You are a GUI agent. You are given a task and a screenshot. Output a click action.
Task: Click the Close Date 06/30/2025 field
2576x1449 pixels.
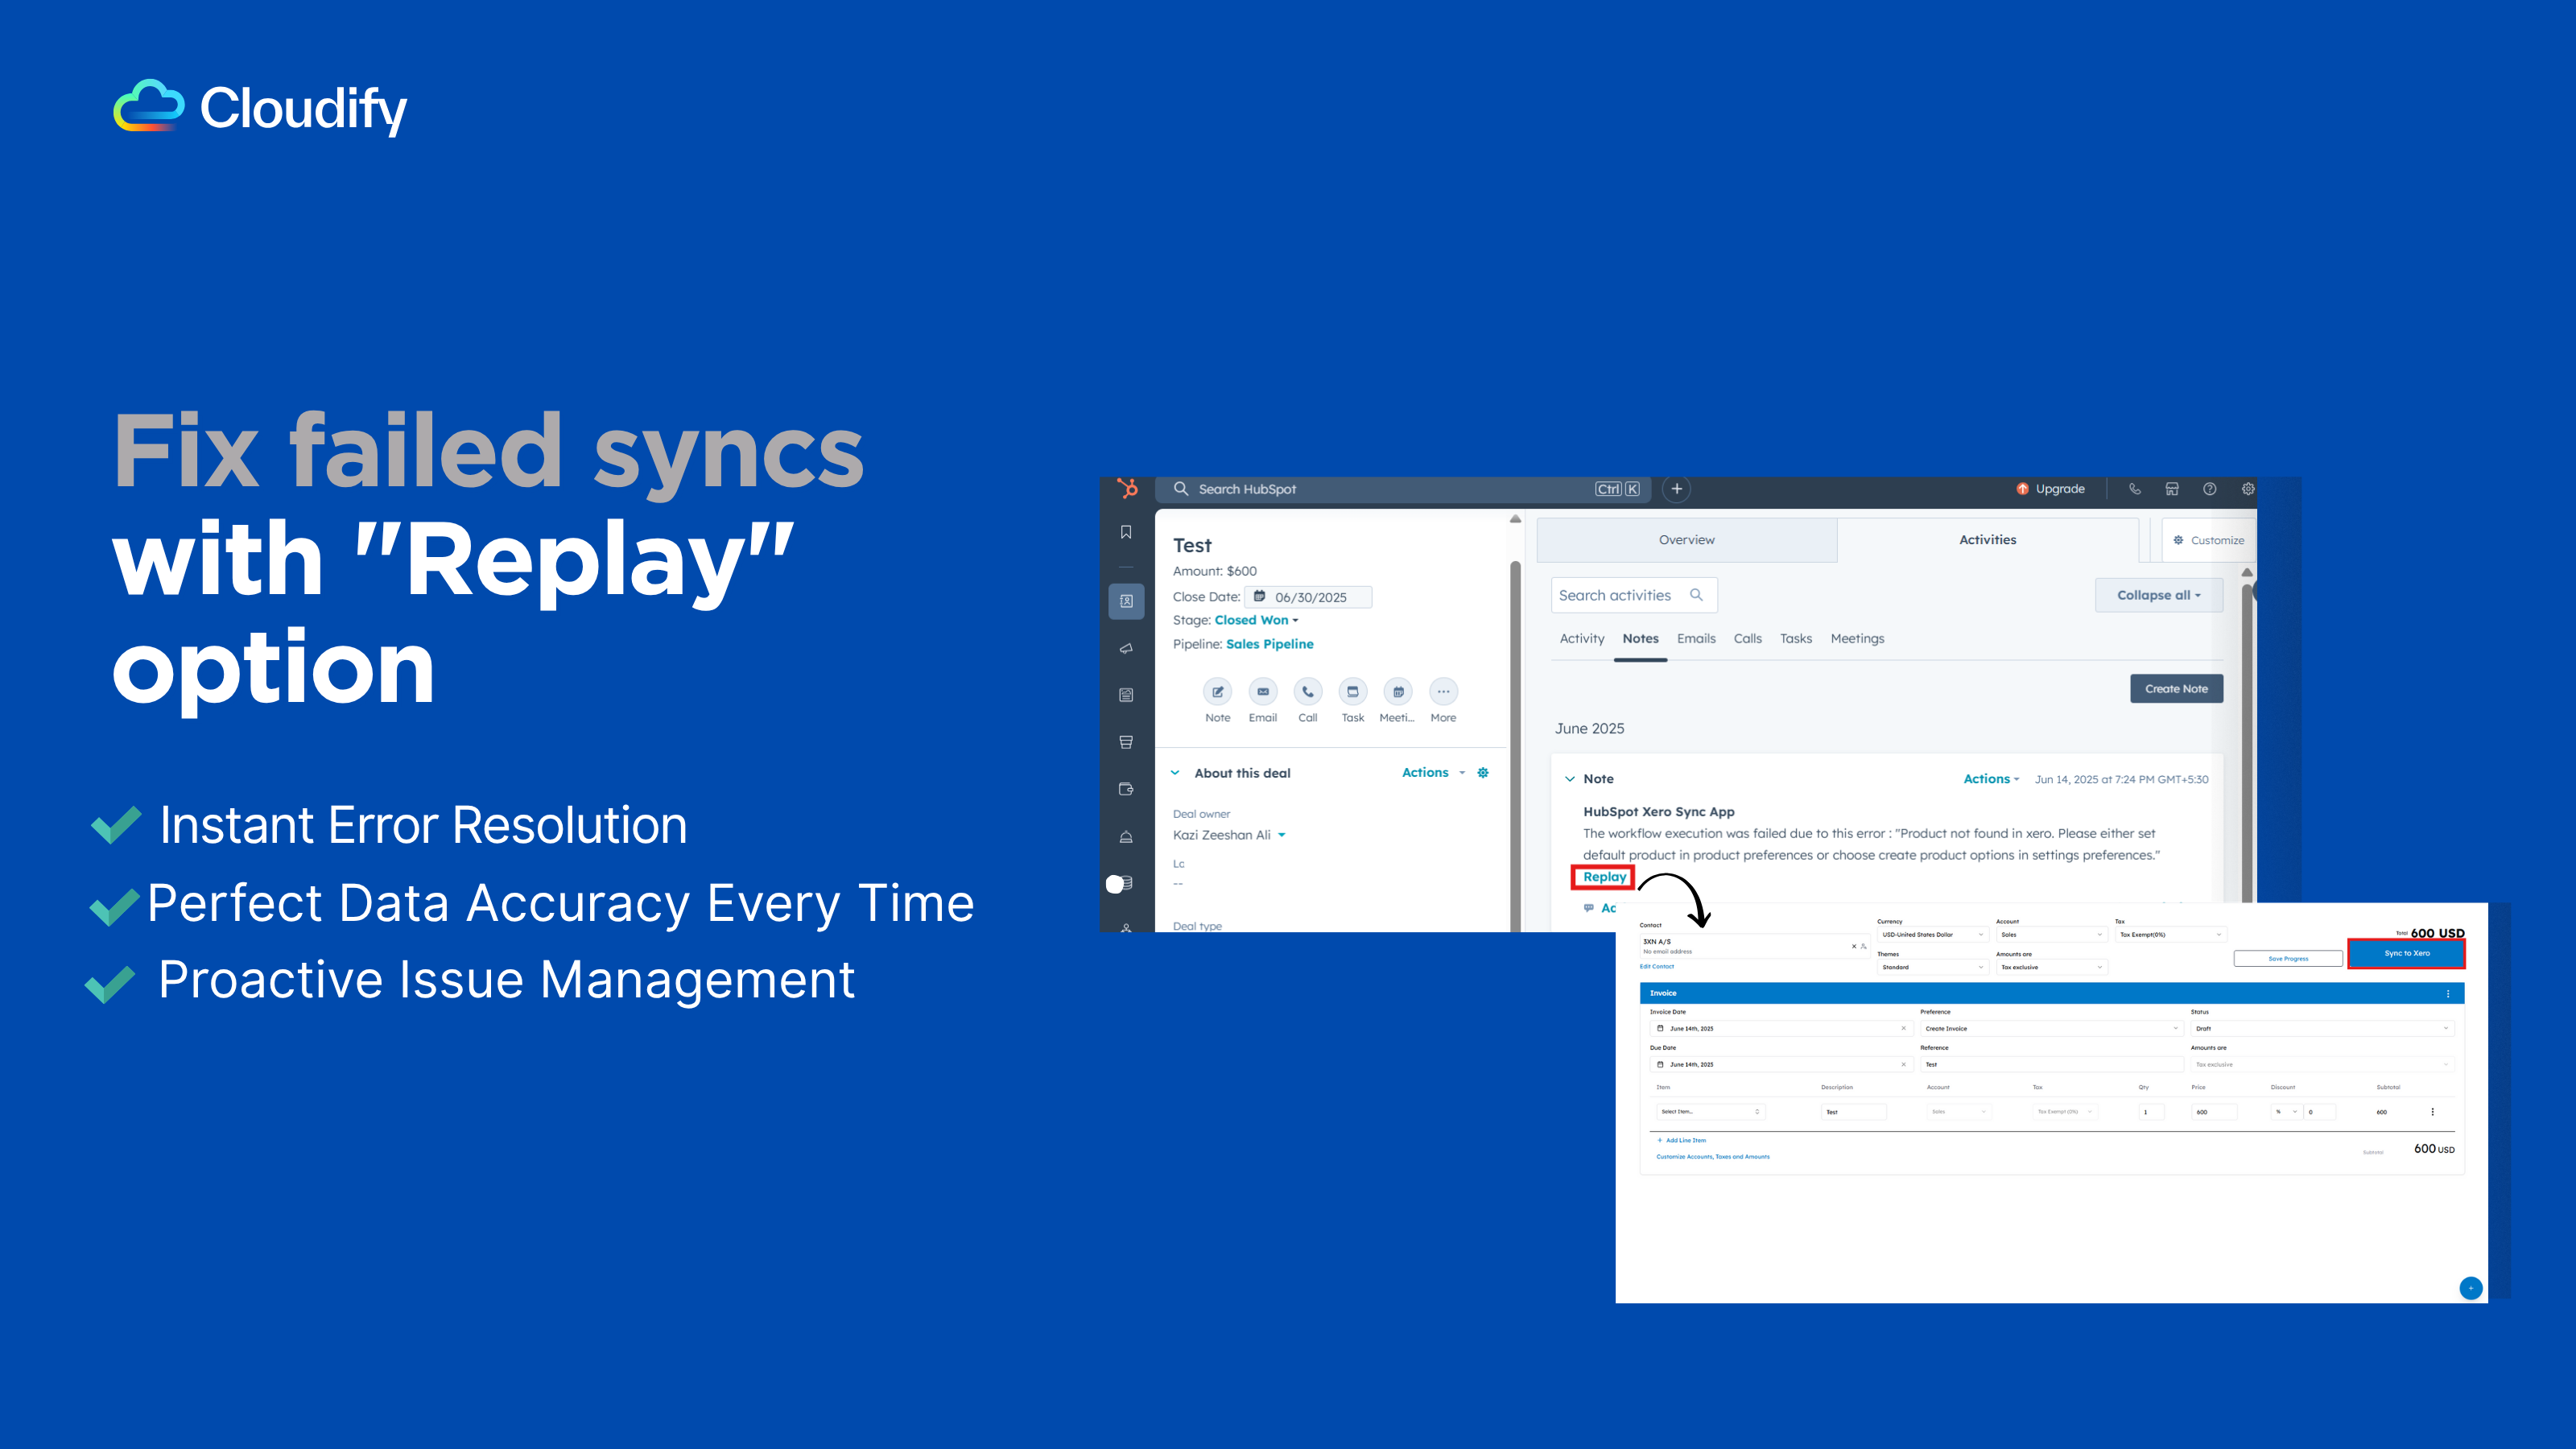pos(1309,597)
